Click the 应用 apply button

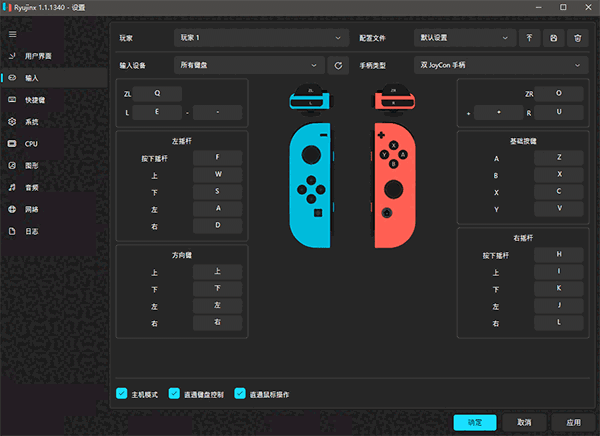573,422
